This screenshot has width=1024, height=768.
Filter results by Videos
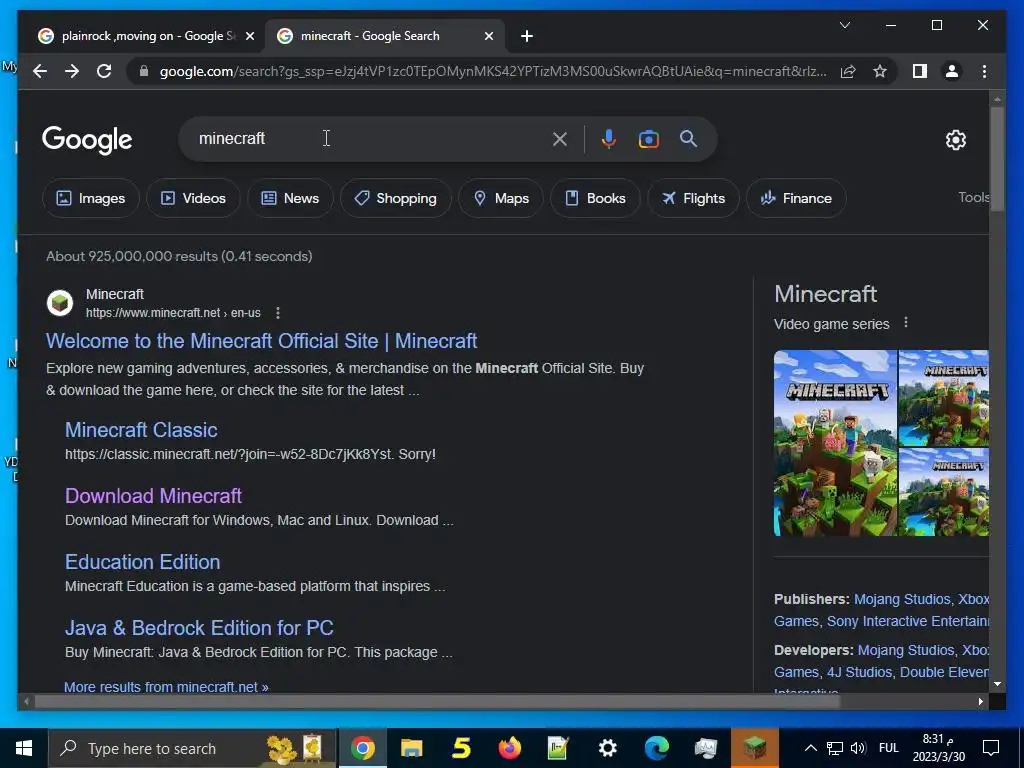tap(193, 198)
